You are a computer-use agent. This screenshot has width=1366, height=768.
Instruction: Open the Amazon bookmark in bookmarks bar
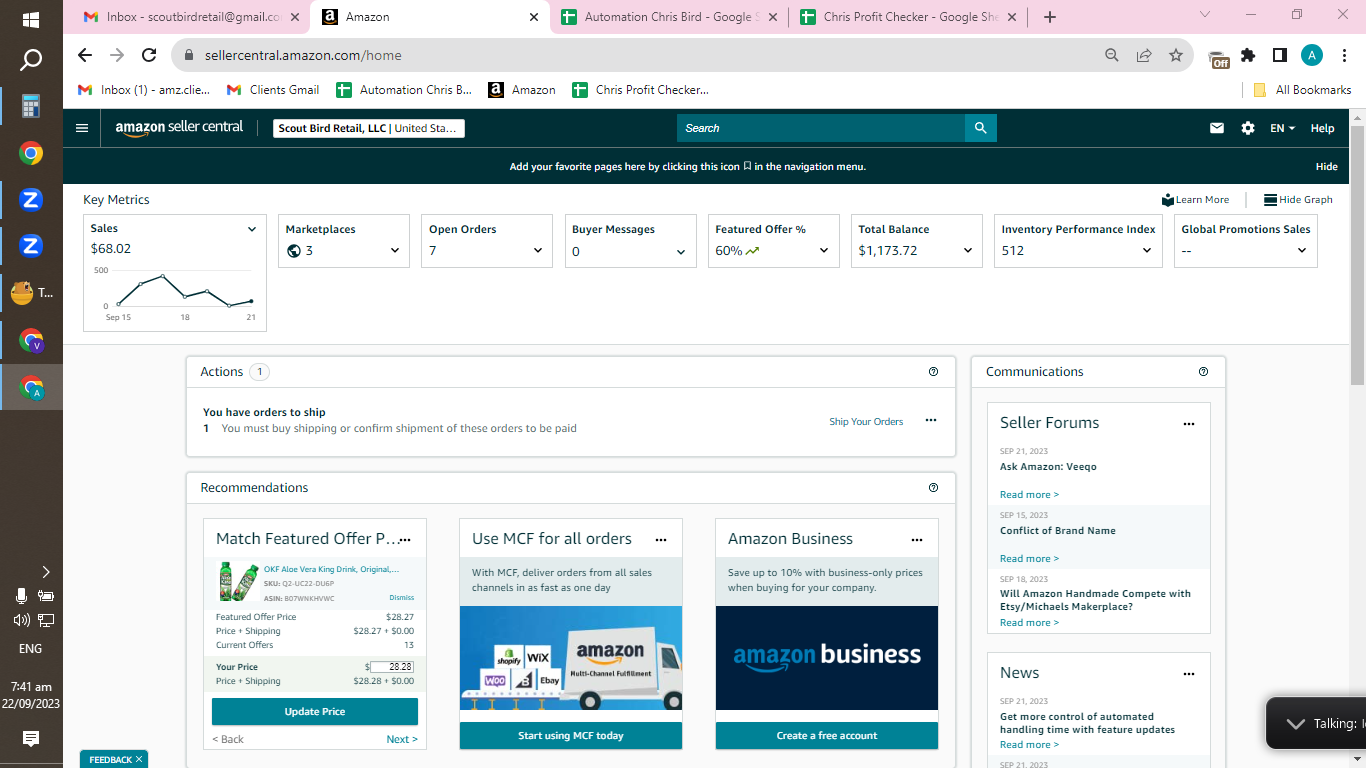(x=522, y=90)
